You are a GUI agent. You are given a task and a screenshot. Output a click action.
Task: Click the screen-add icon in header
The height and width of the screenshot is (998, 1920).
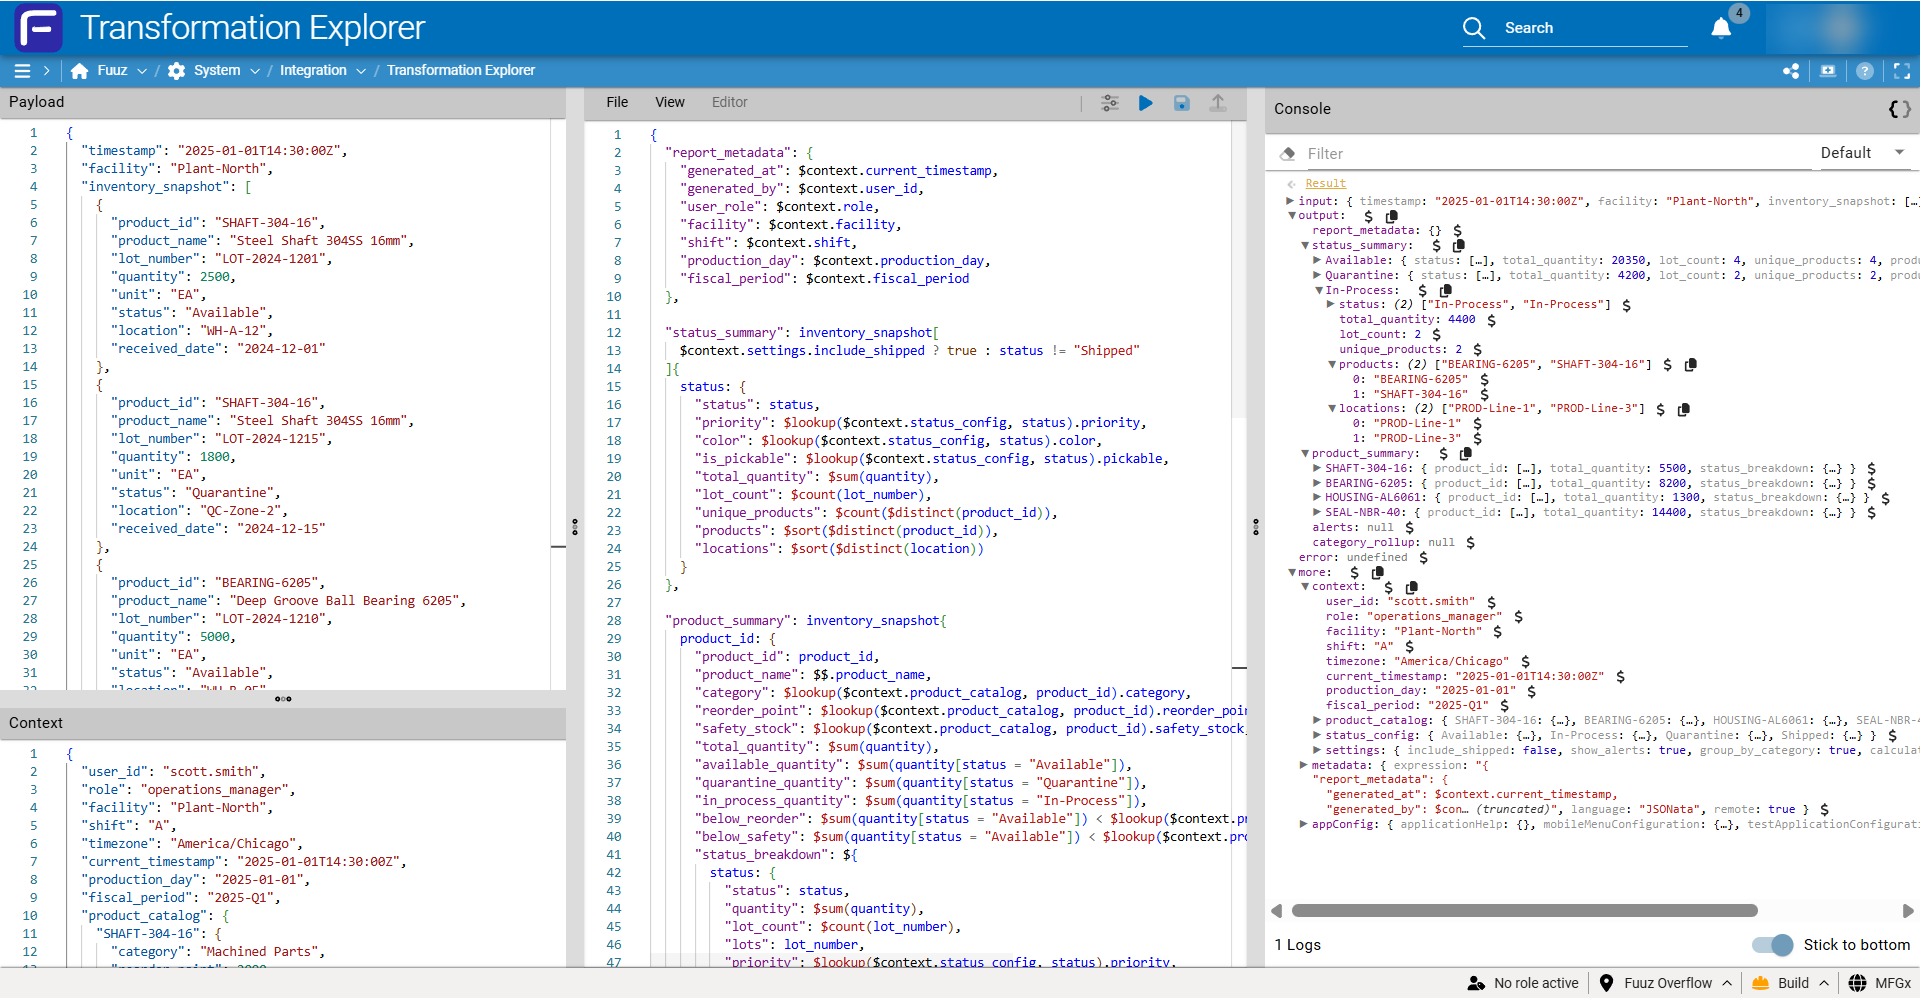pos(1828,71)
